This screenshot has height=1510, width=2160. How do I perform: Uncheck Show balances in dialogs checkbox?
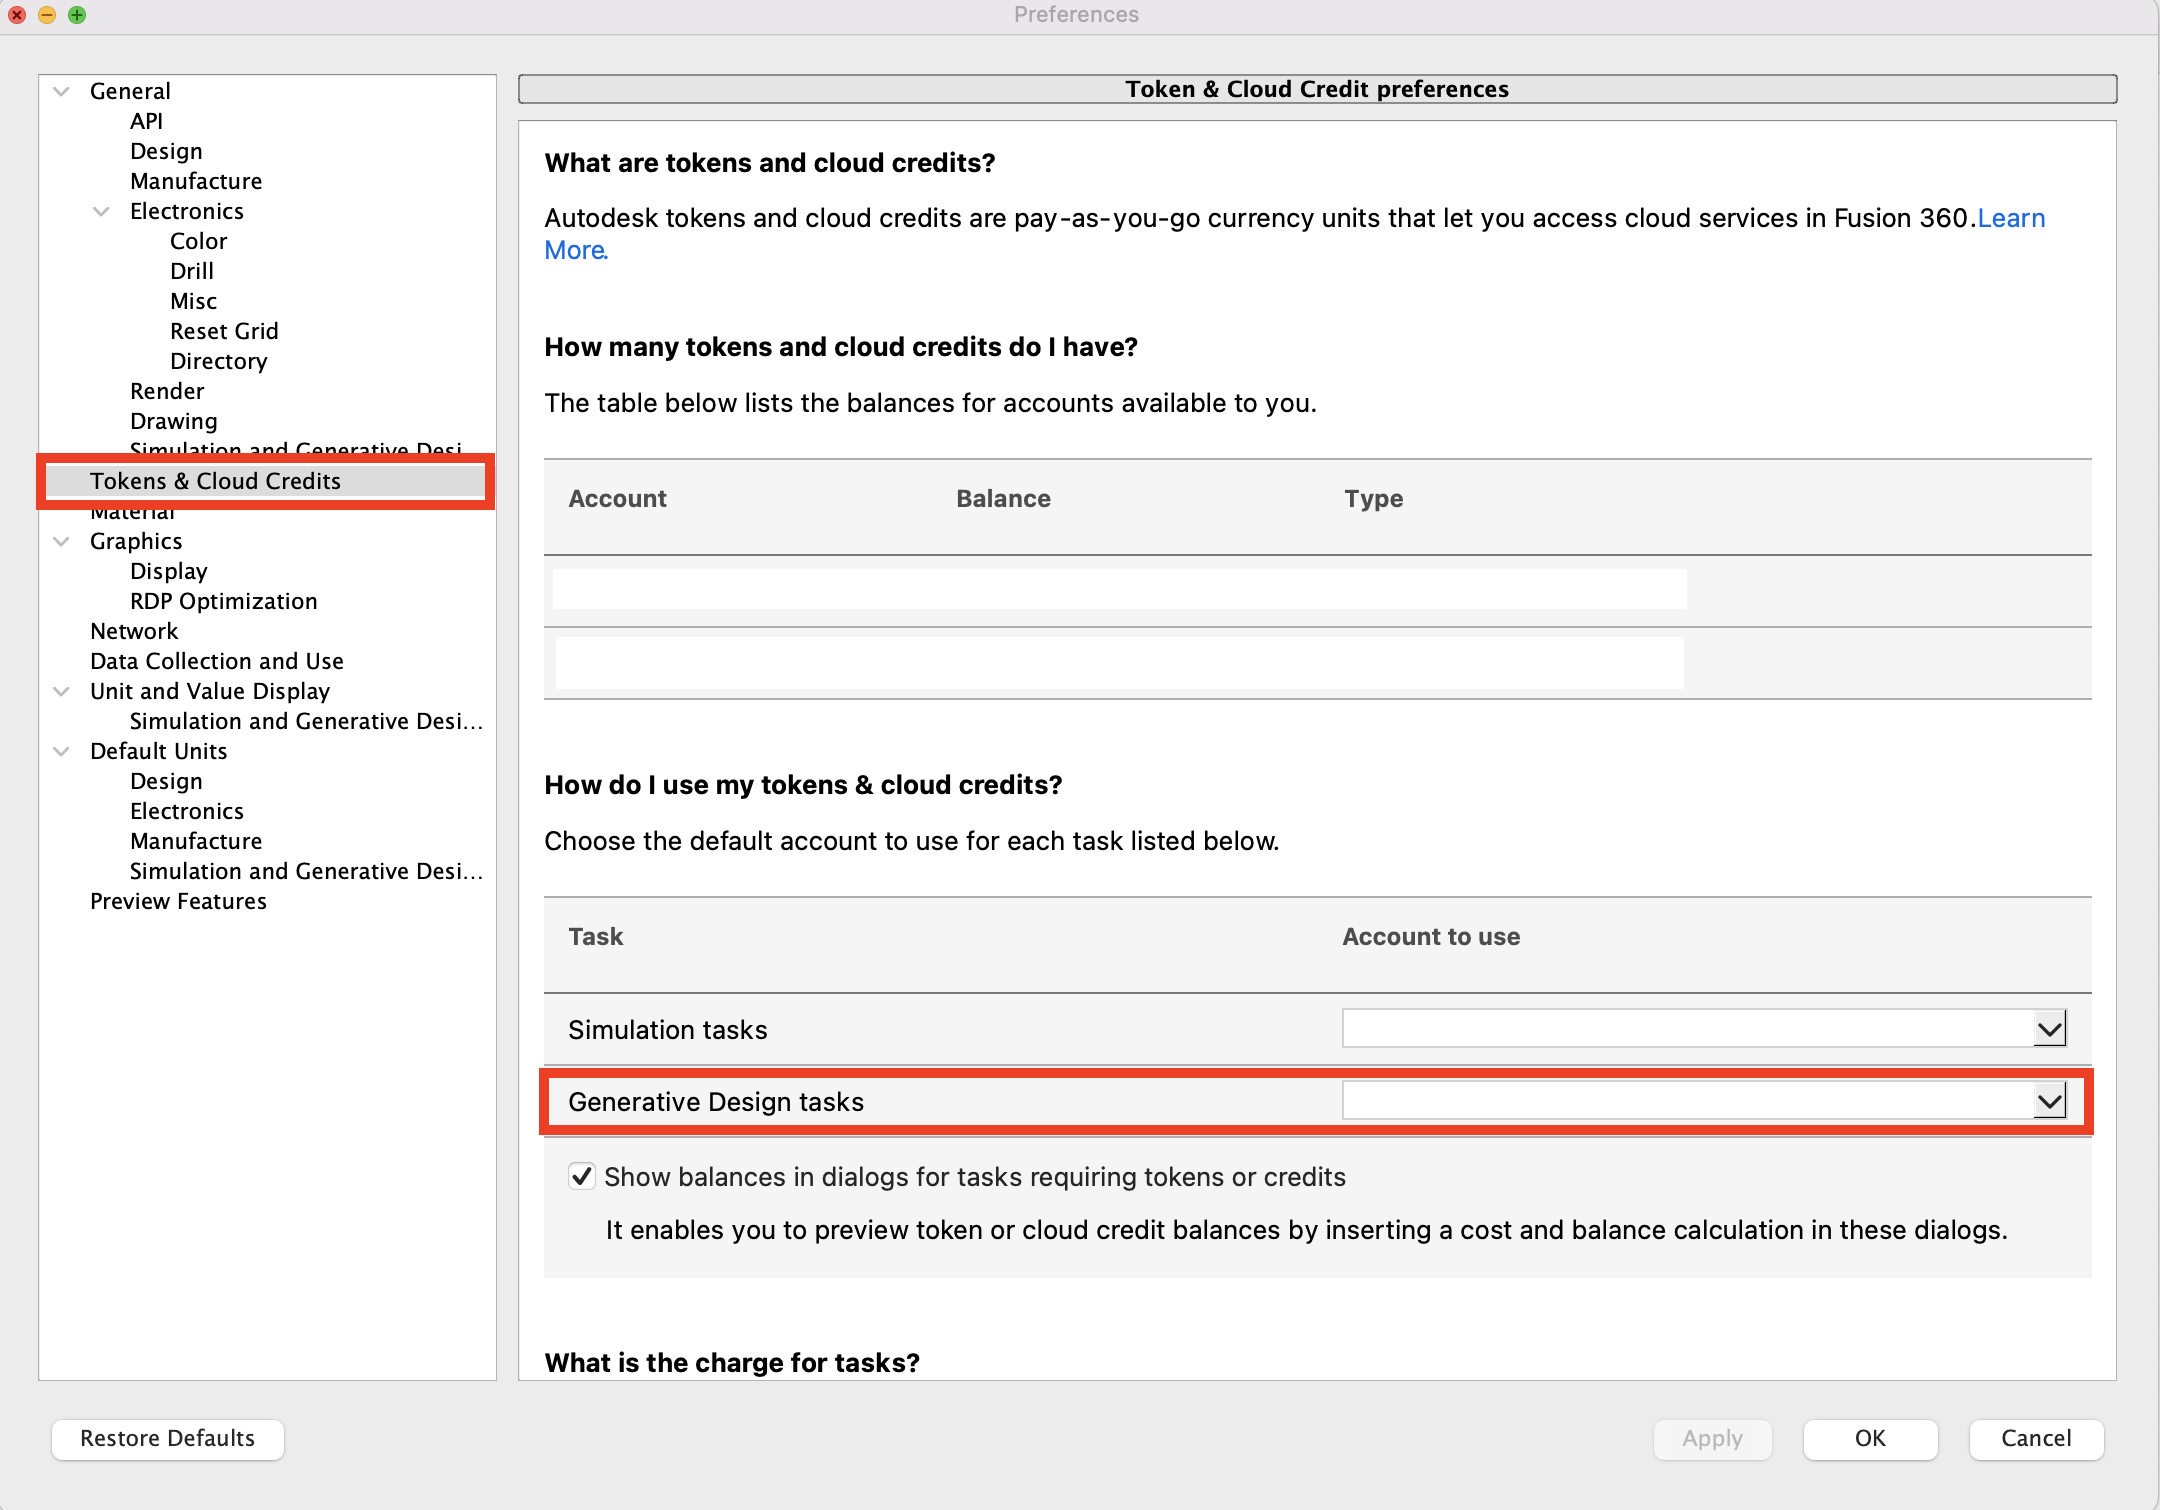tap(582, 1176)
